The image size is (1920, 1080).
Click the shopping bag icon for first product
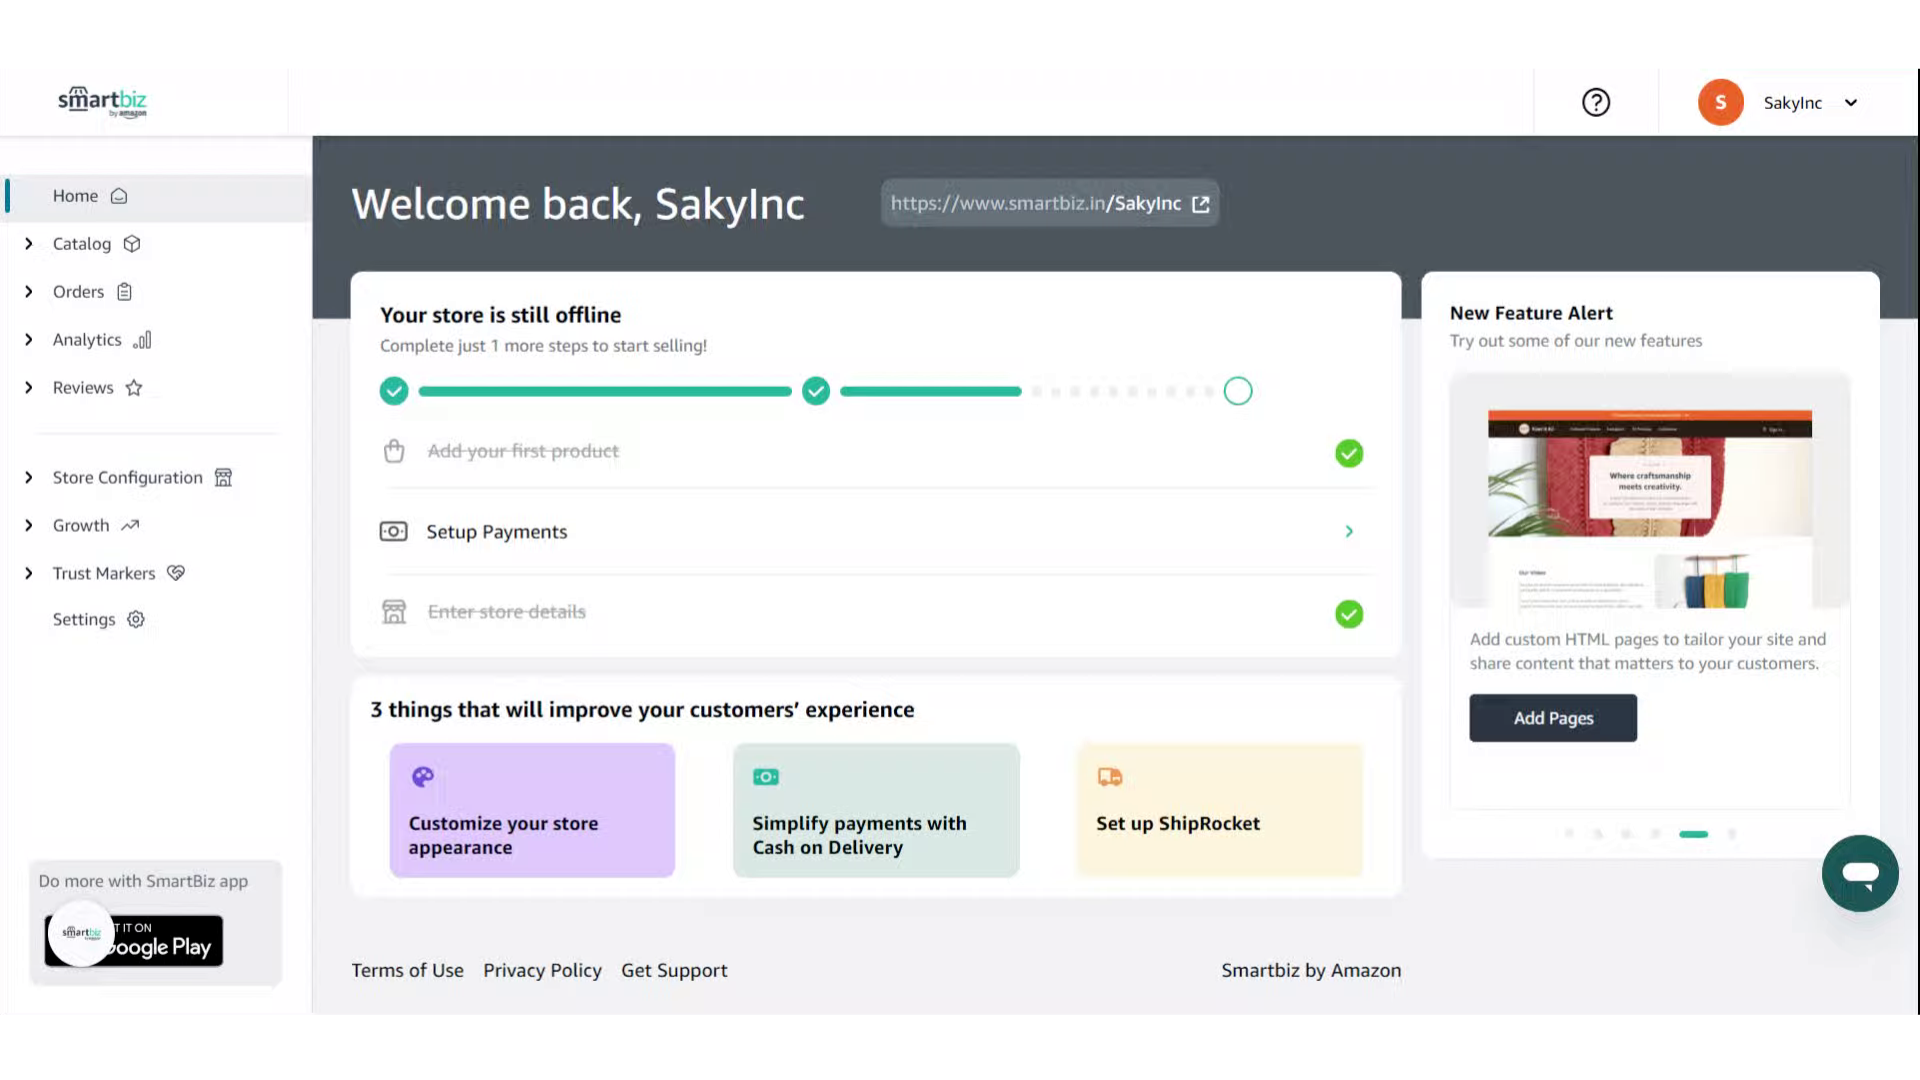tap(394, 451)
